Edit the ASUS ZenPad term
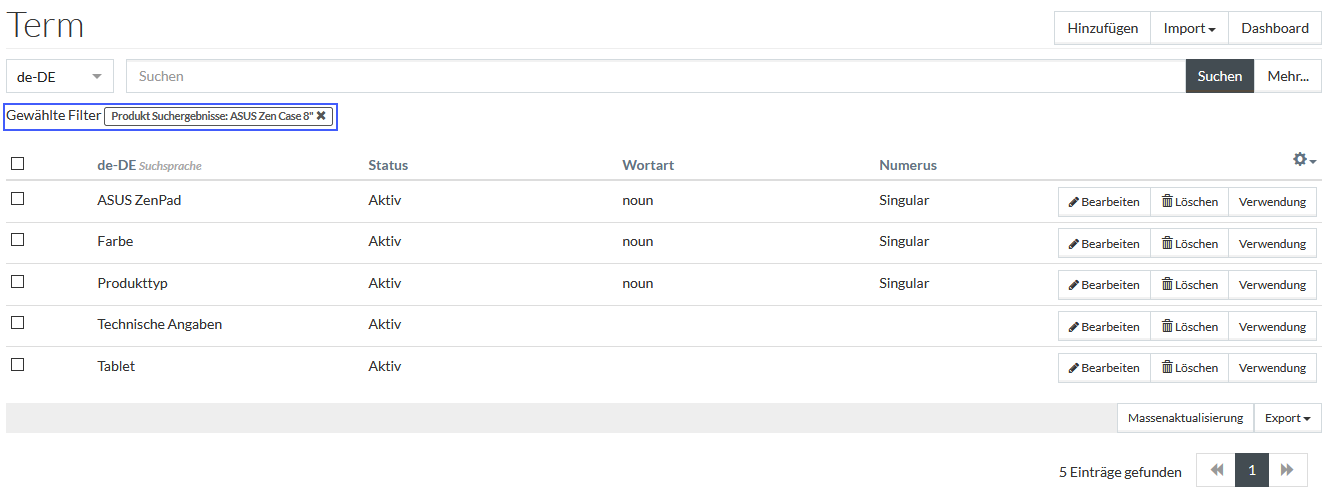The image size is (1330, 494). pyautogui.click(x=1104, y=202)
